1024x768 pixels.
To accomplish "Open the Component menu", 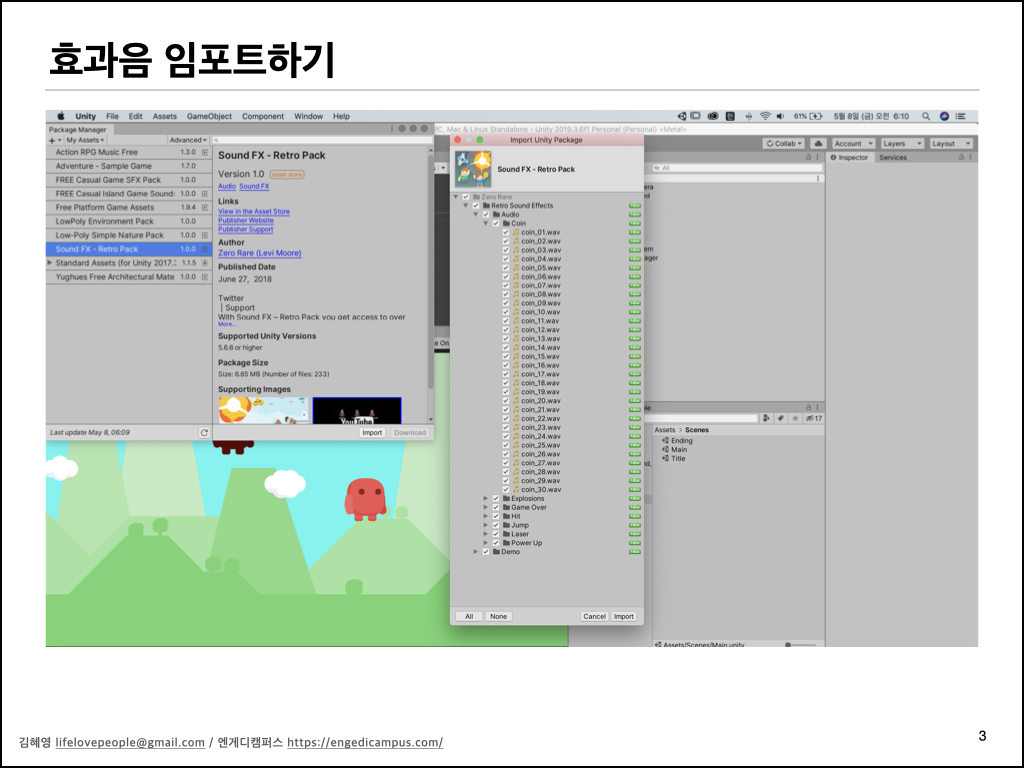I will coord(263,116).
